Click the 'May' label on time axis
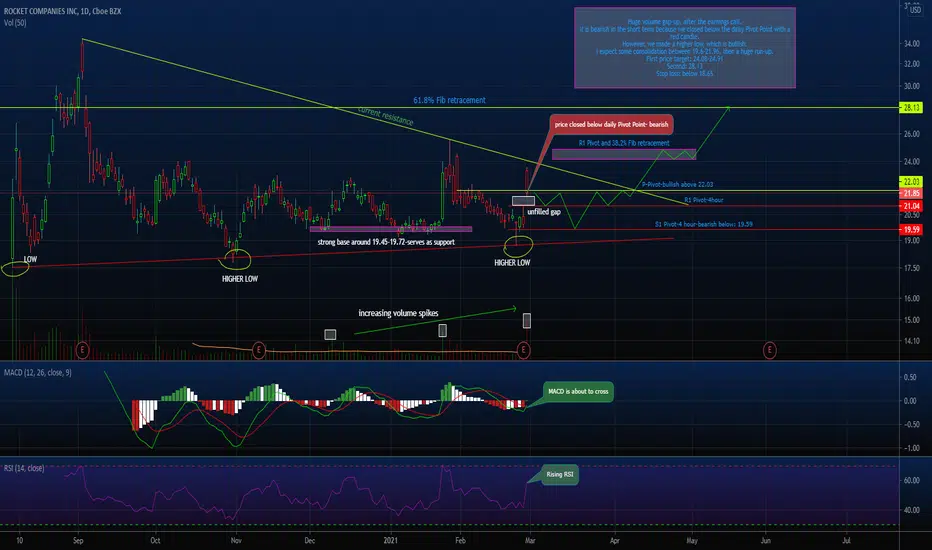This screenshot has height=550, width=932. click(692, 540)
